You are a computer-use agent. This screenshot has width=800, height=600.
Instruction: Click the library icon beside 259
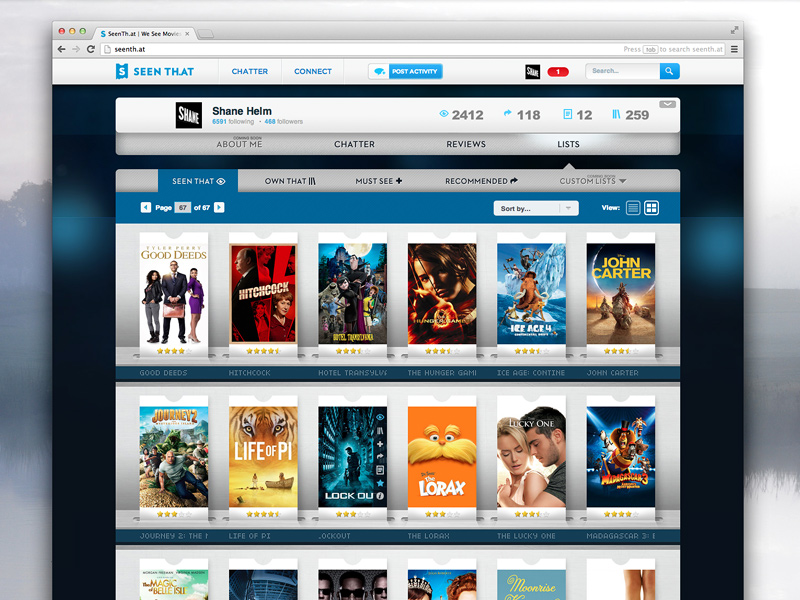click(616, 114)
